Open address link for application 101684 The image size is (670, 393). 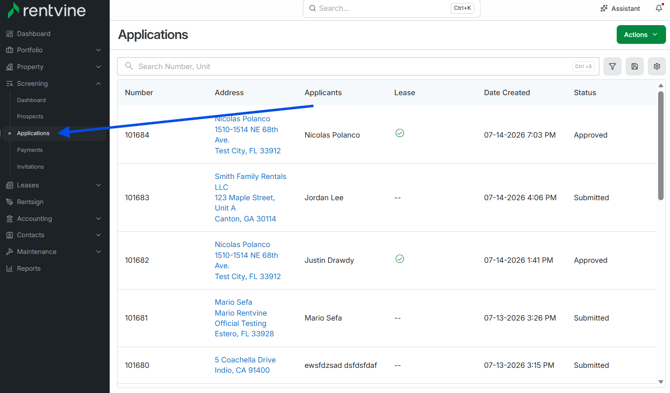[x=247, y=135]
